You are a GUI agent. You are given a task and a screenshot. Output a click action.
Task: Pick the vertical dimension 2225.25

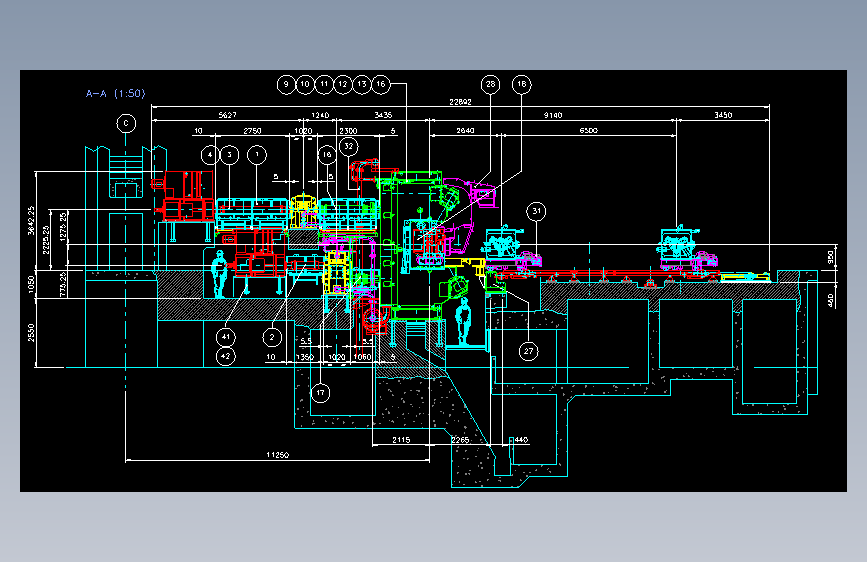pyautogui.click(x=46, y=240)
